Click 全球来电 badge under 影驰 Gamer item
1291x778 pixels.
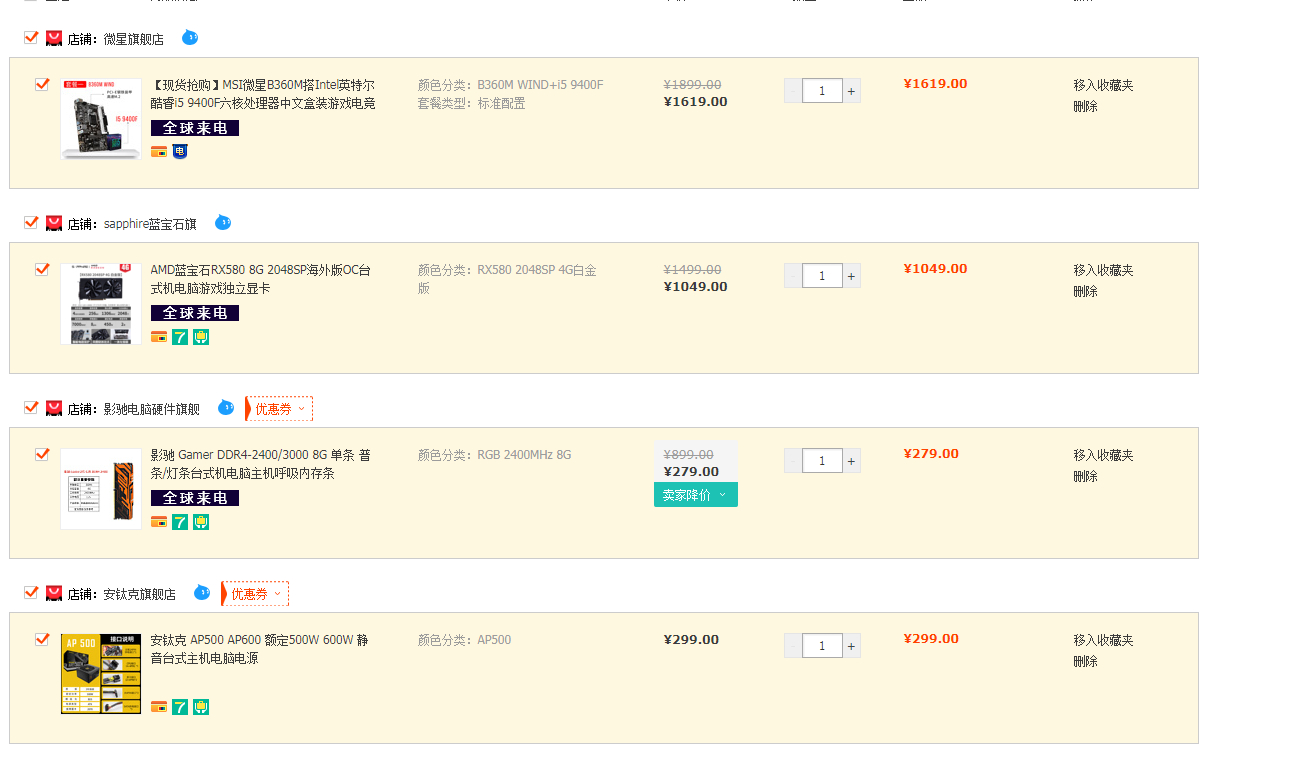pos(195,498)
